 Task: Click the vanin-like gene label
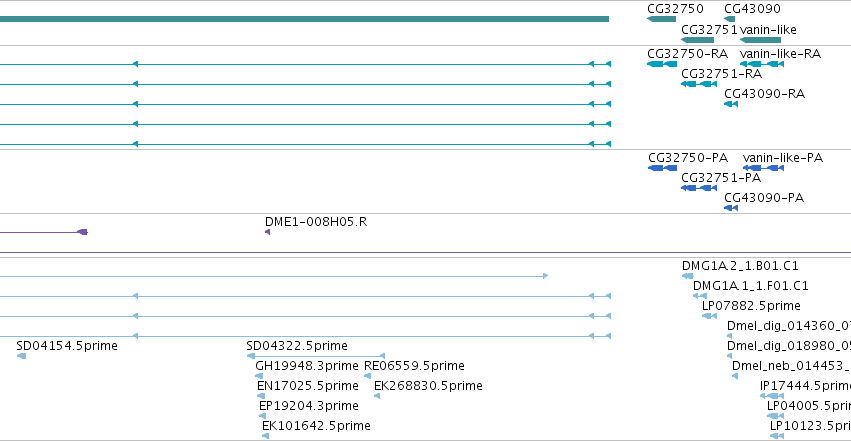768,29
